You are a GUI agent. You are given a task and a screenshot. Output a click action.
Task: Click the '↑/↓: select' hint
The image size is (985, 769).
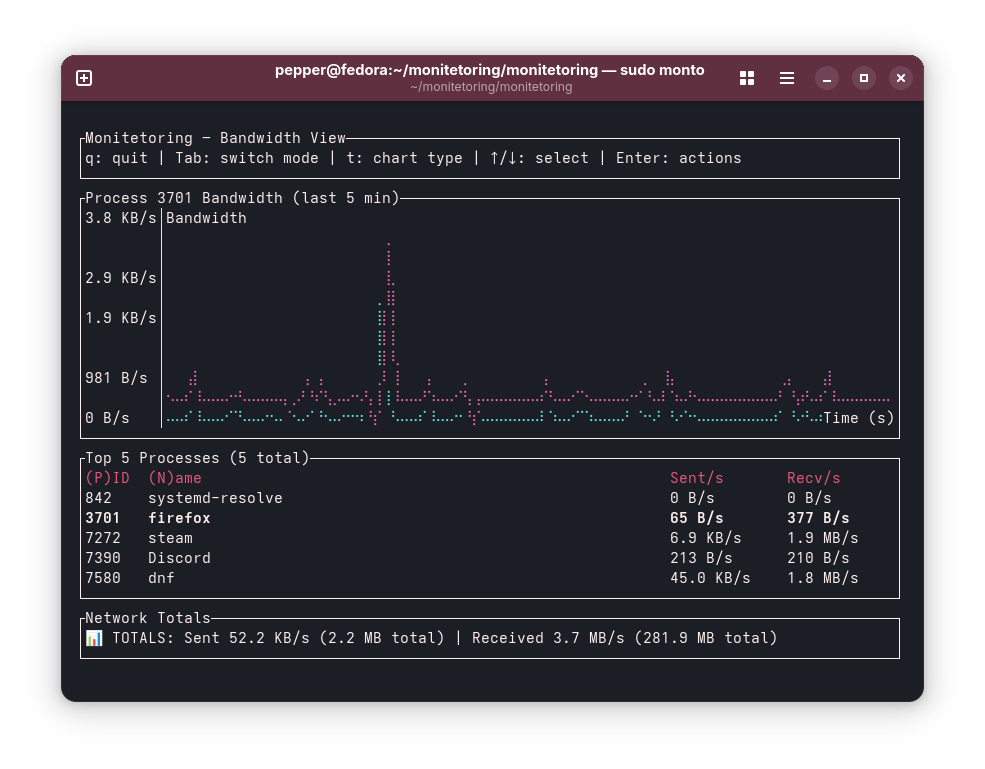click(539, 158)
